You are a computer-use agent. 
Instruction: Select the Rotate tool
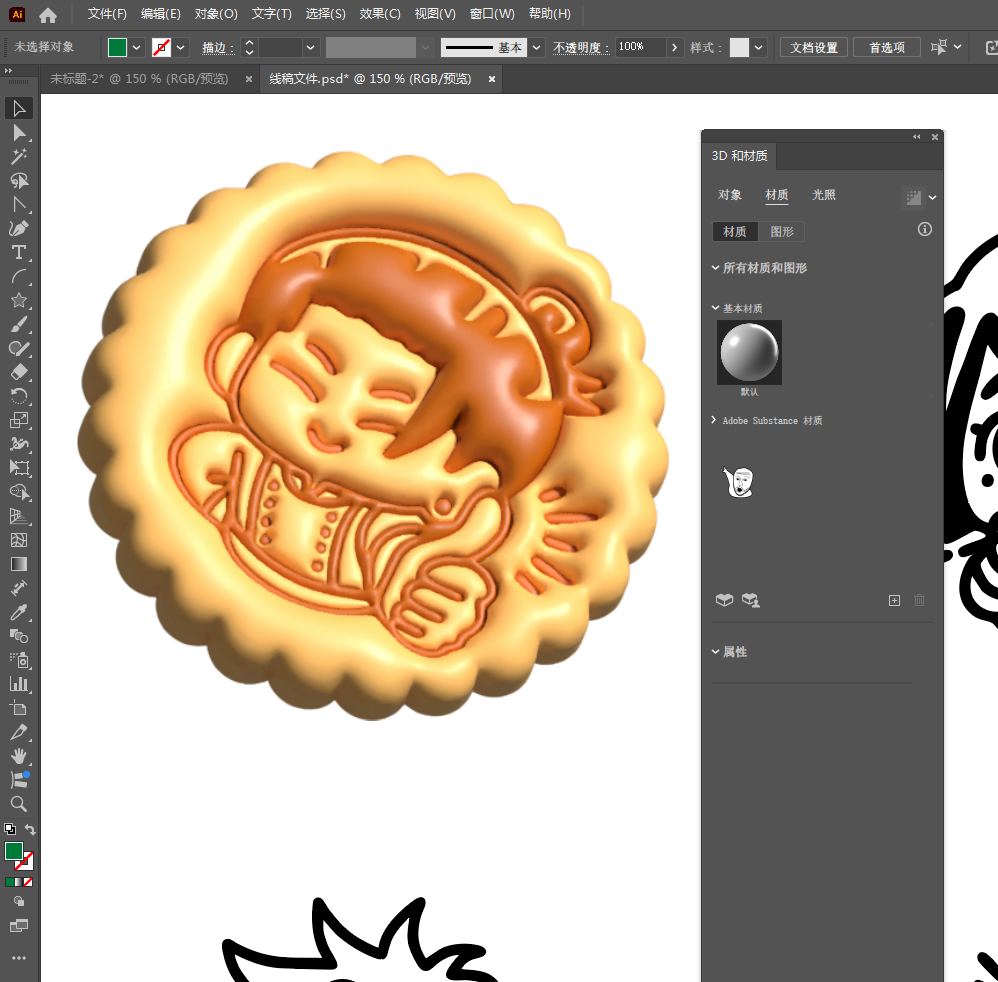coord(19,396)
